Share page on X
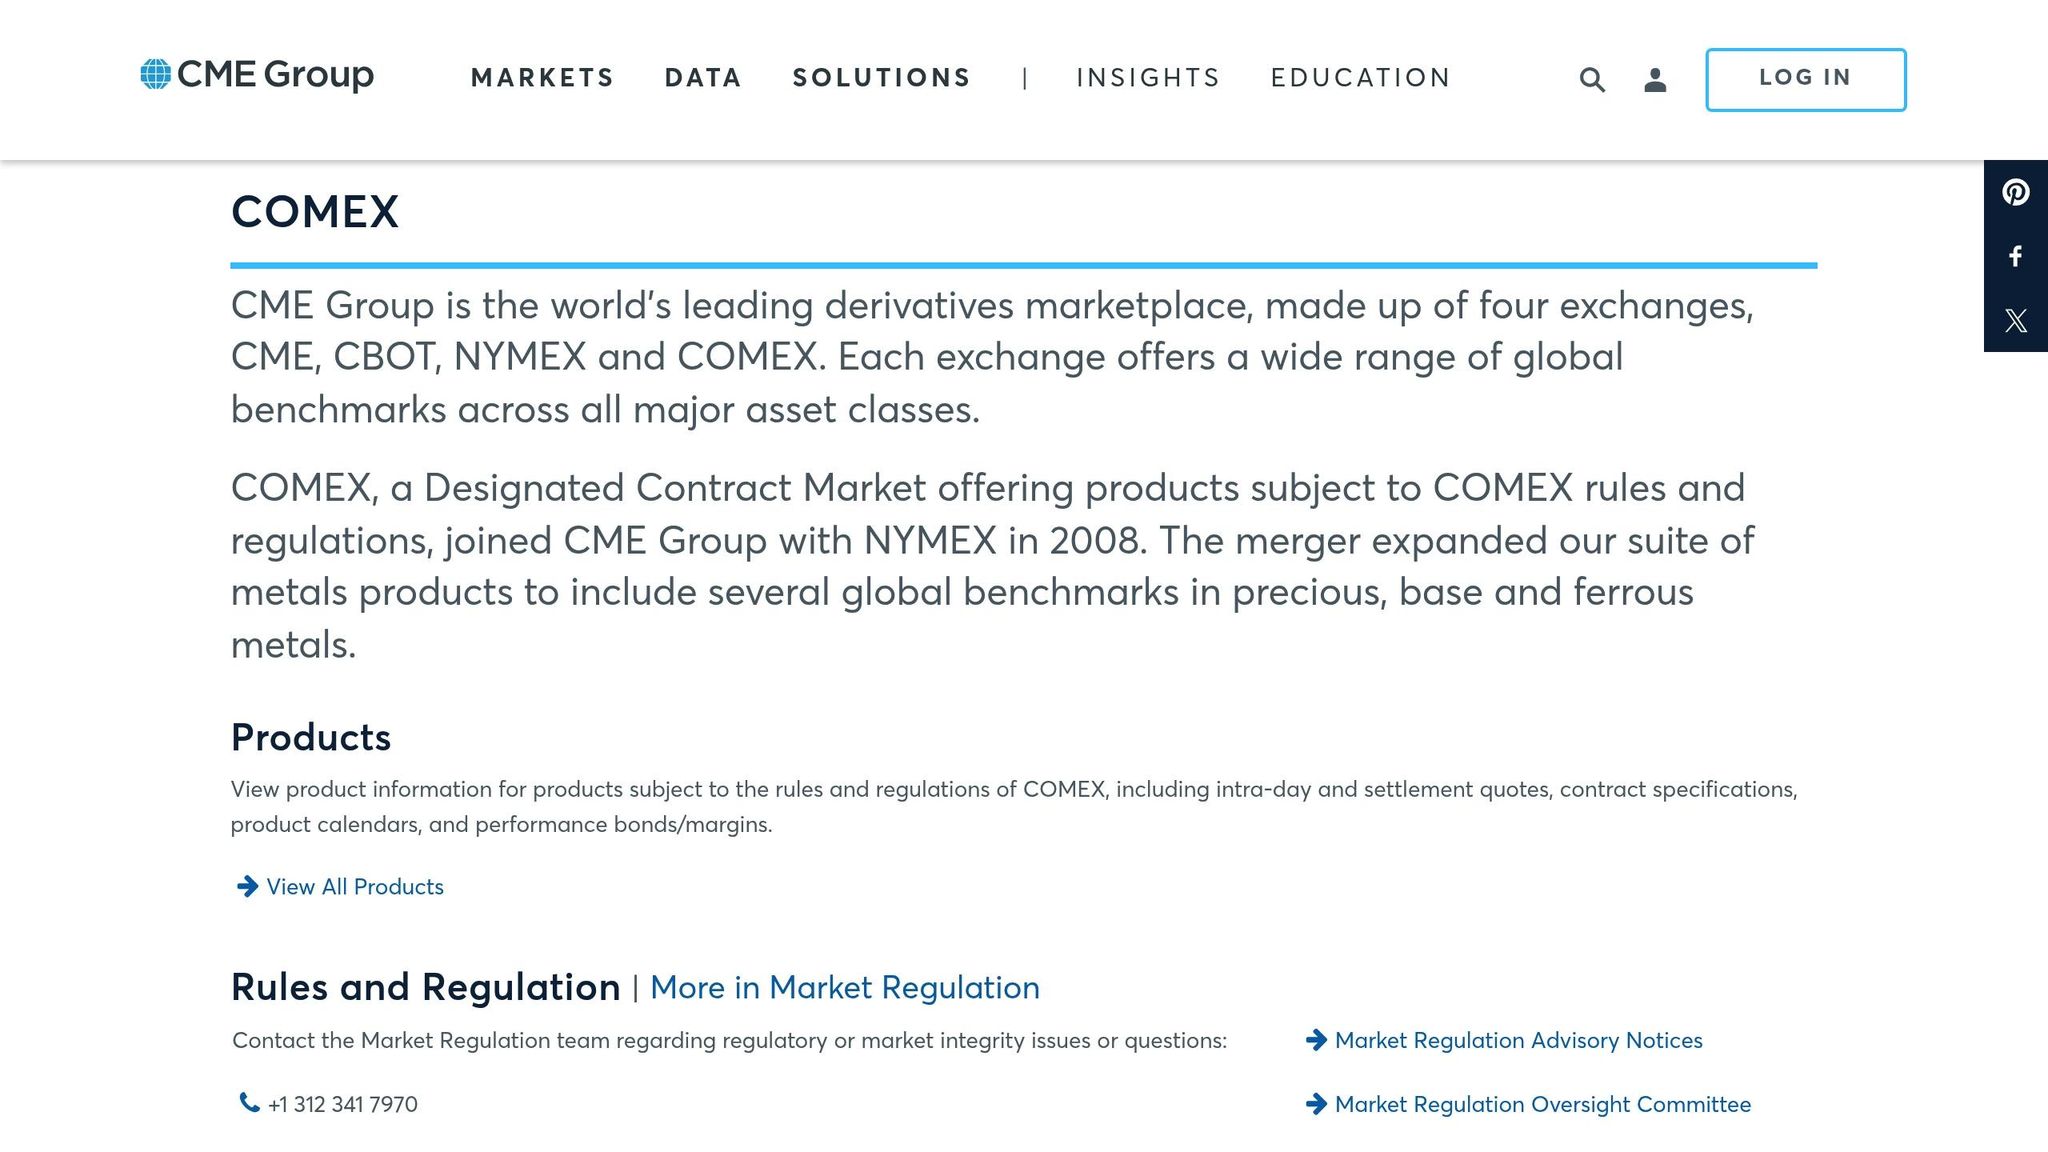 2016,320
